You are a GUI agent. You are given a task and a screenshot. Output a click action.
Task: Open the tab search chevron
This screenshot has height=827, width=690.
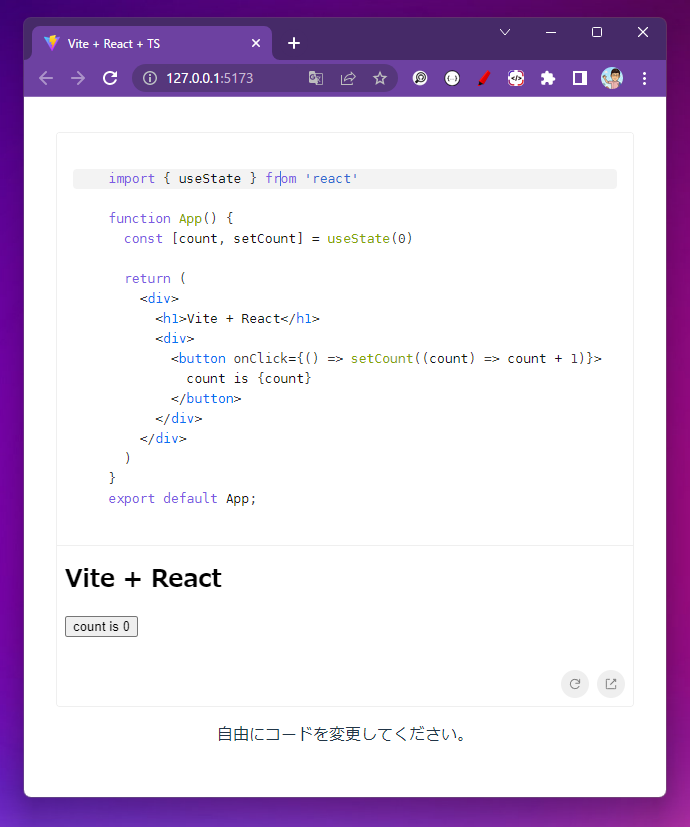505,33
